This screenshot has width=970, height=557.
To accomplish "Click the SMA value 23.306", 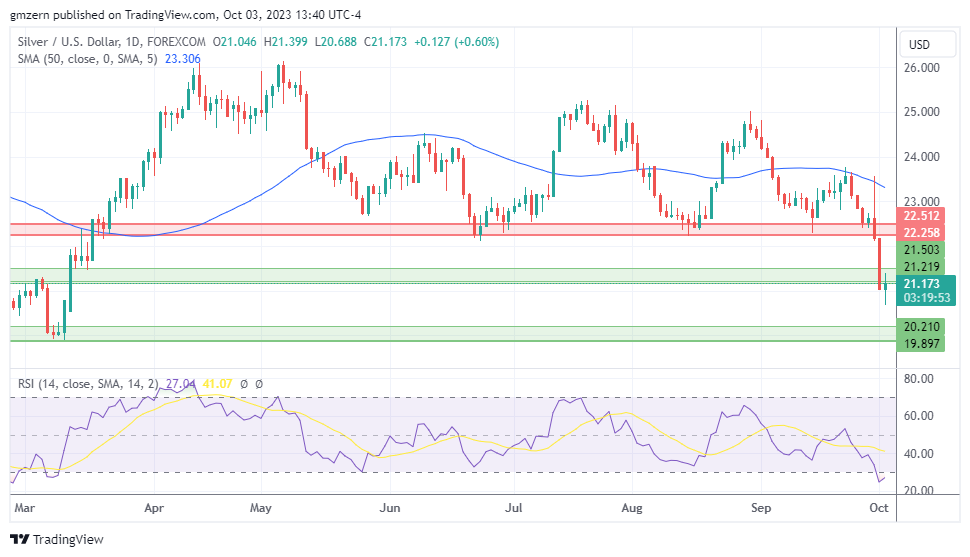I will (x=182, y=59).
